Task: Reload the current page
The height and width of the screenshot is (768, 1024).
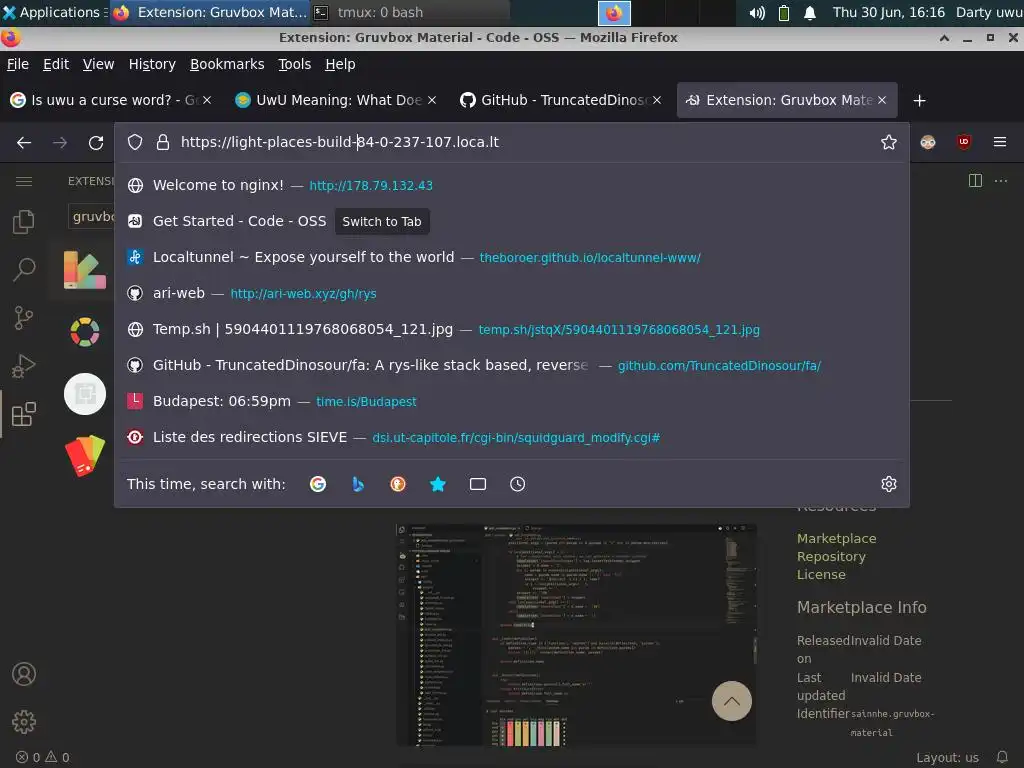Action: 96,142
